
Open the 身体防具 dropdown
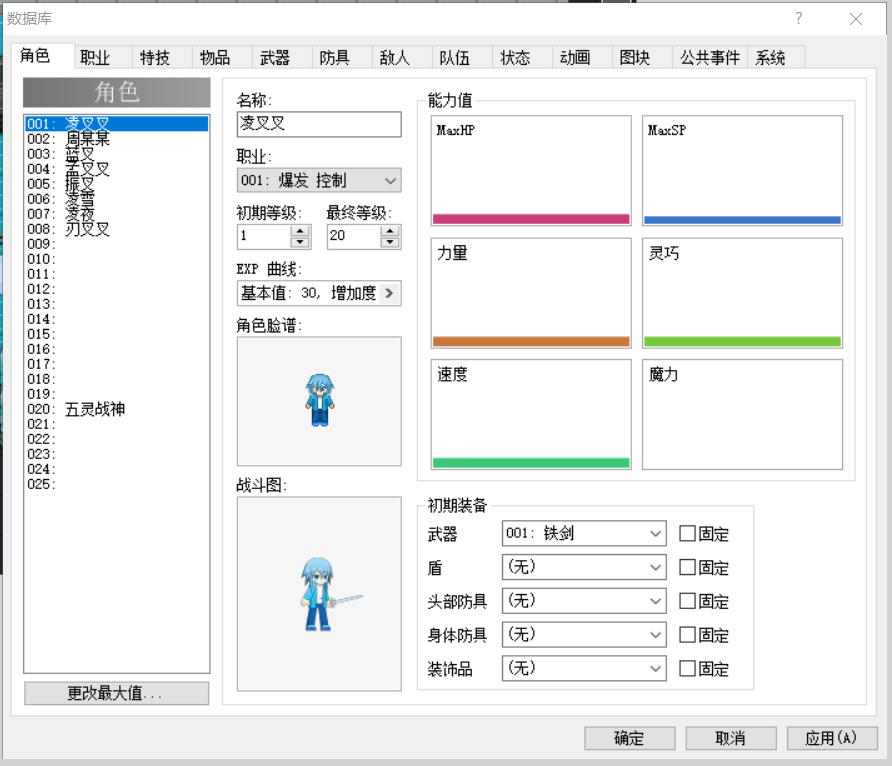point(584,635)
